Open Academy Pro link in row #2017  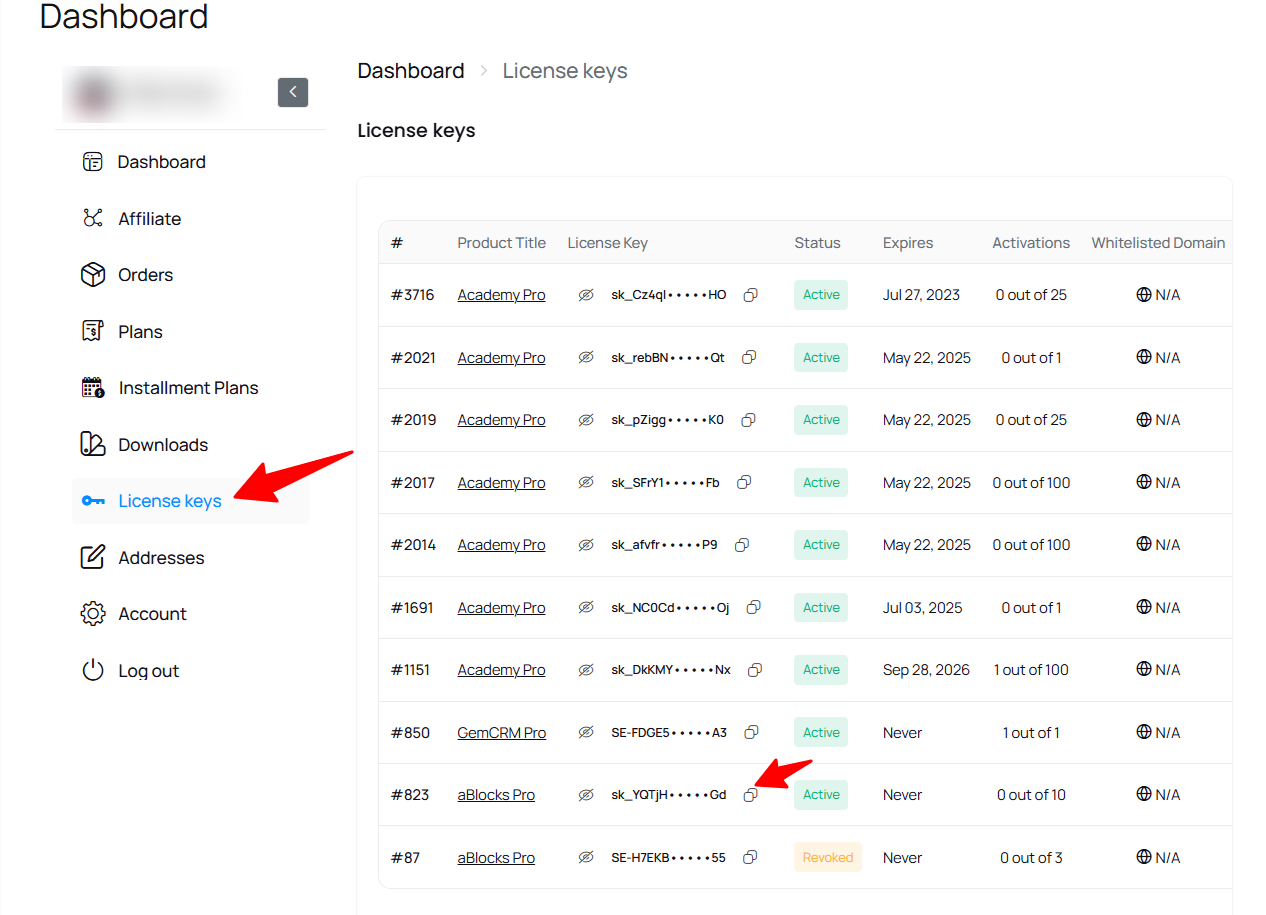(x=501, y=483)
